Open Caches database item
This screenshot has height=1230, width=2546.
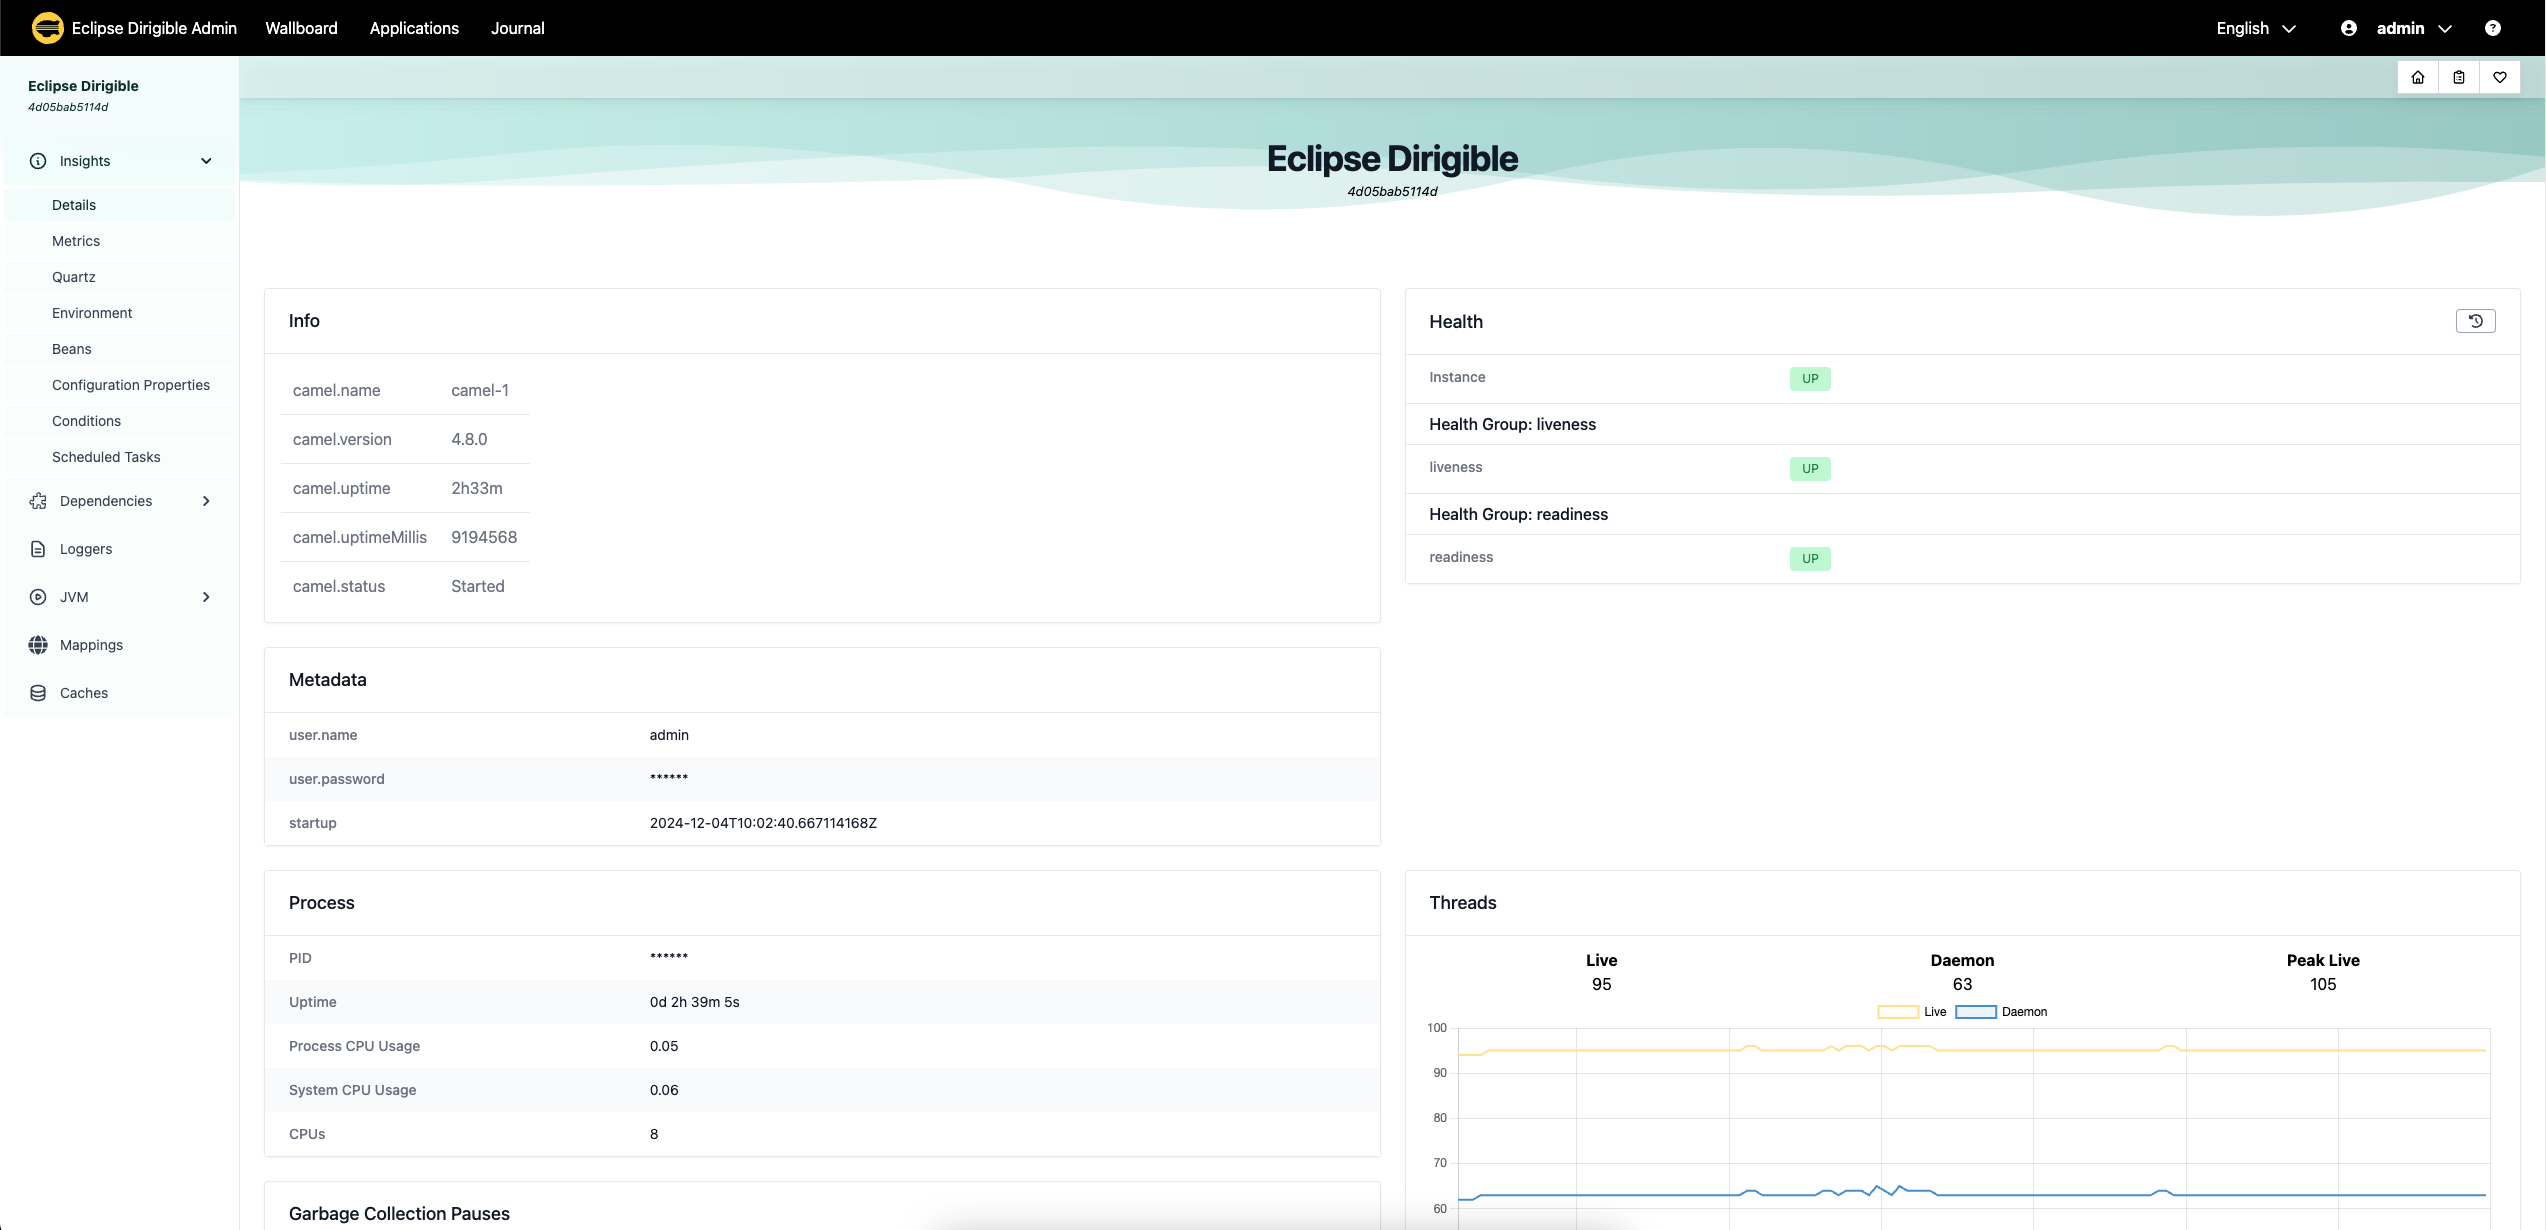(x=120, y=693)
